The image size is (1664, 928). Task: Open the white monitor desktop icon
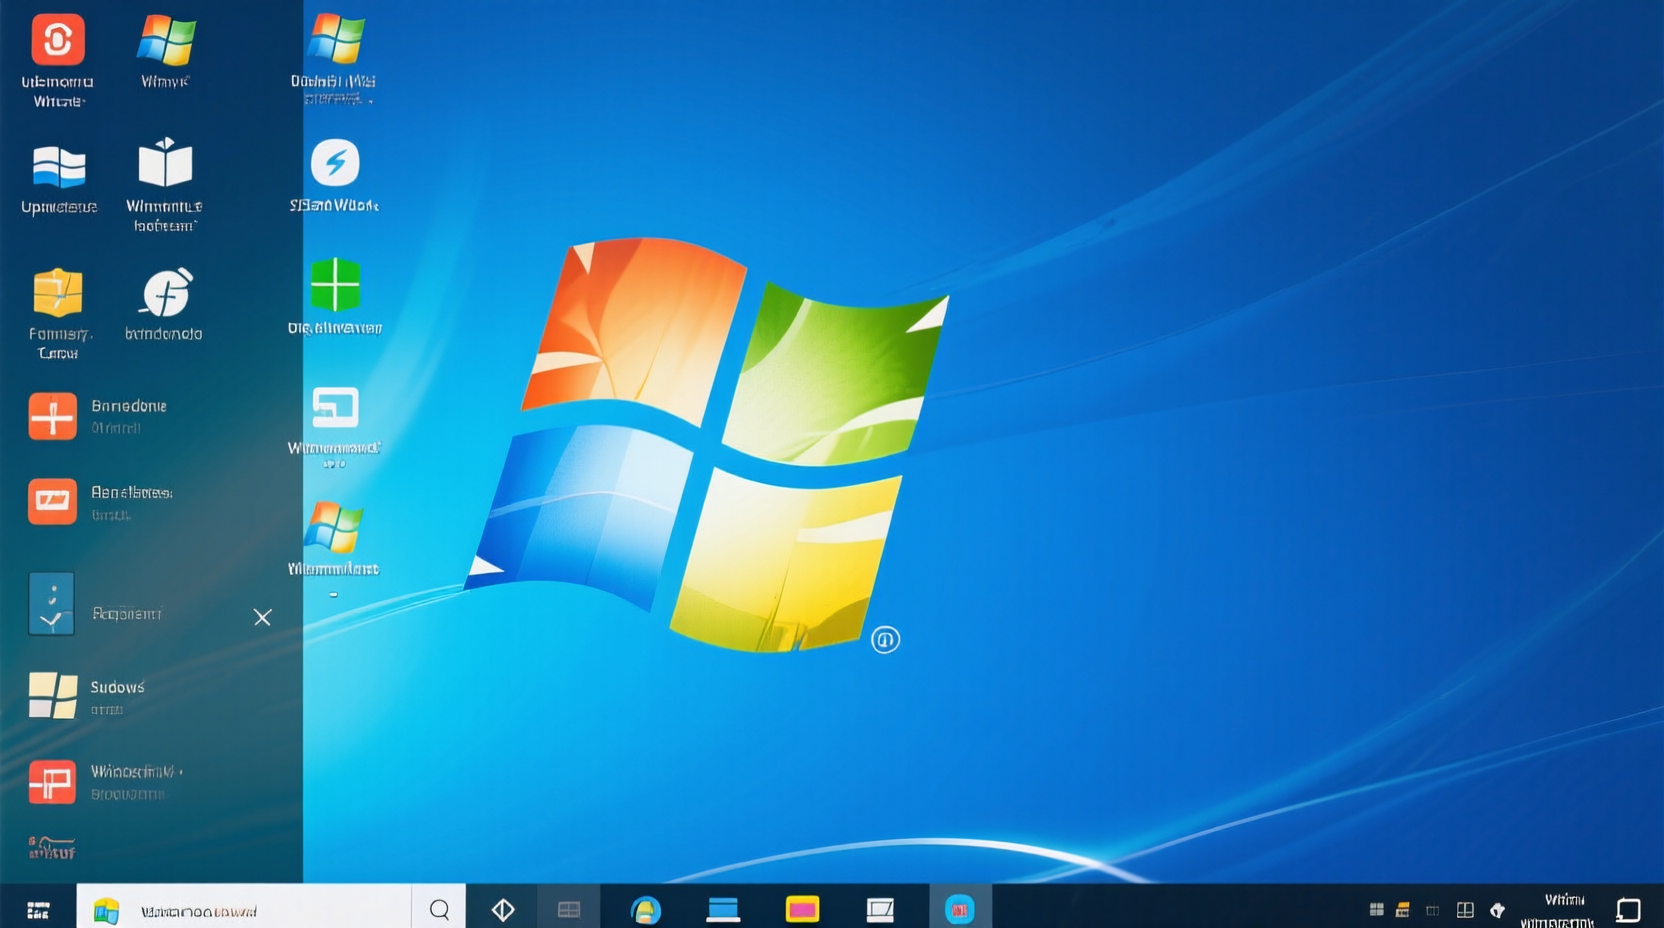tap(335, 408)
